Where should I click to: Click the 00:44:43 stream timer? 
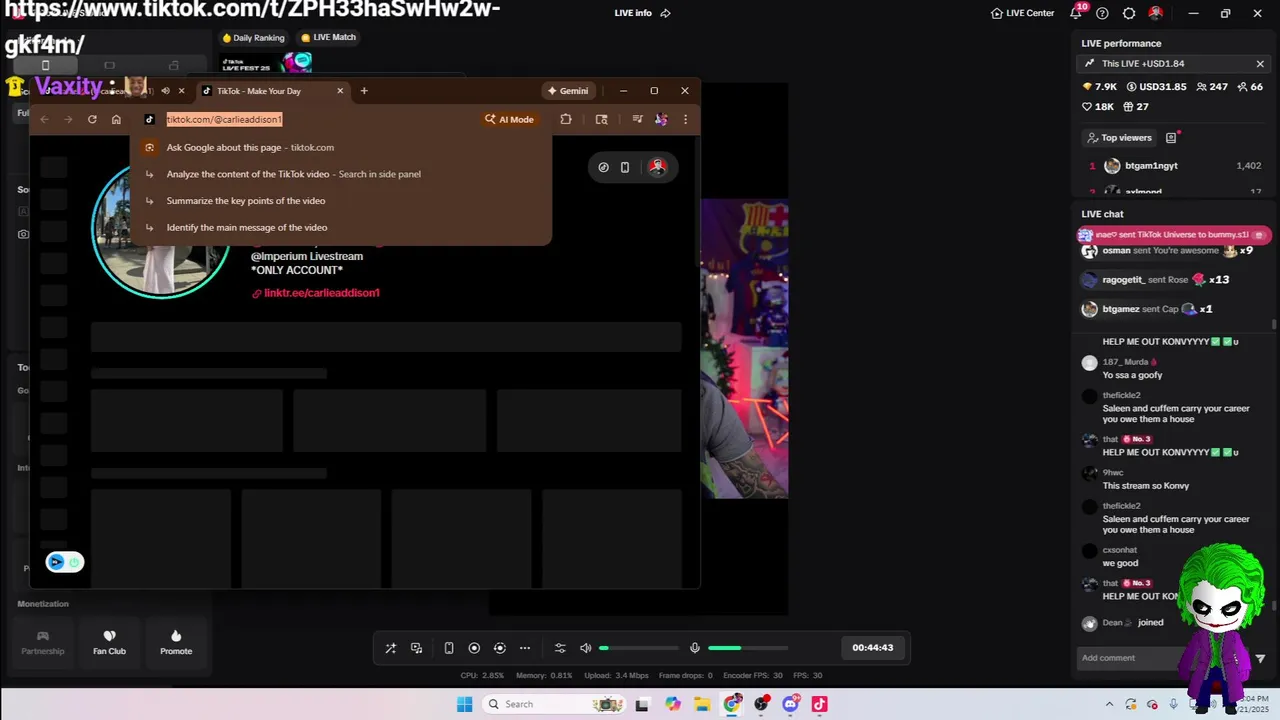pyautogui.click(x=872, y=648)
